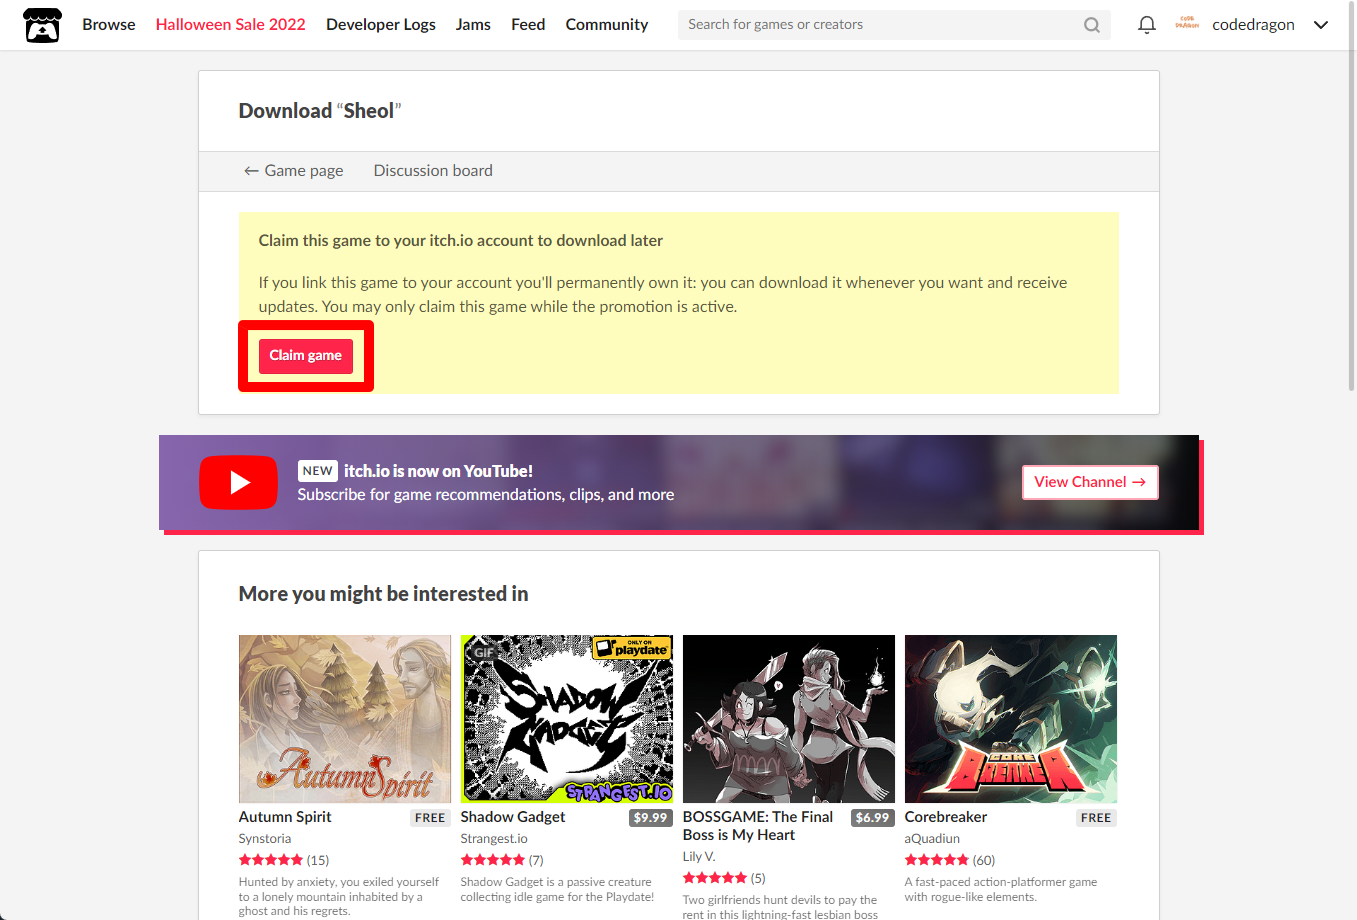Open the itch.io home logo
The height and width of the screenshot is (920, 1357).
coord(42,25)
